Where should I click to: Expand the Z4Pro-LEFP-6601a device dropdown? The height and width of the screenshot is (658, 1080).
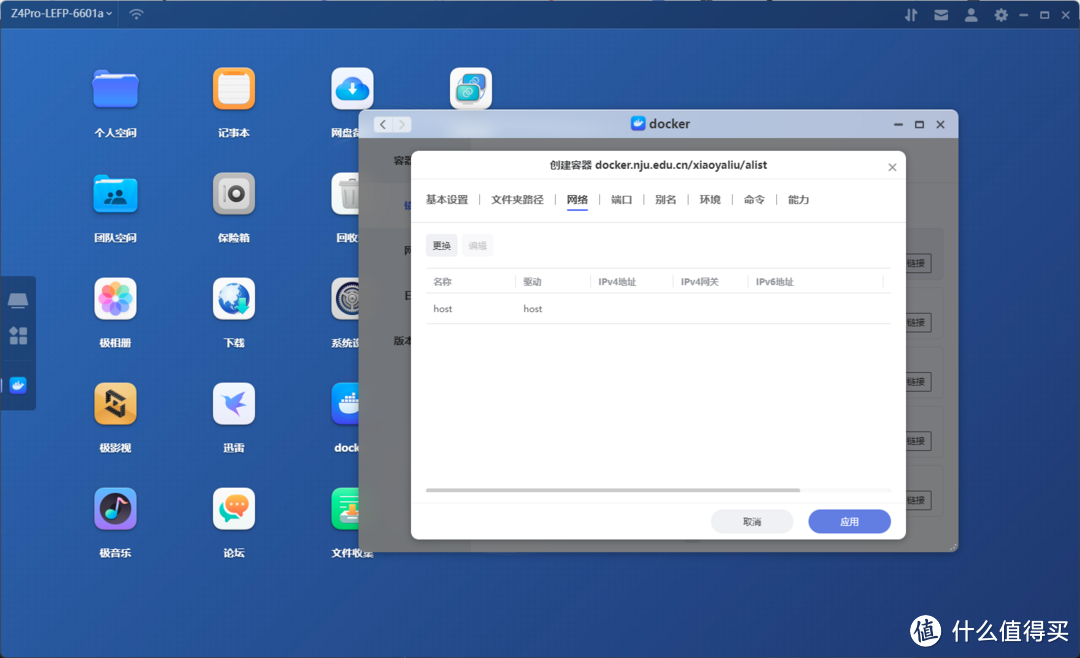click(x=61, y=13)
